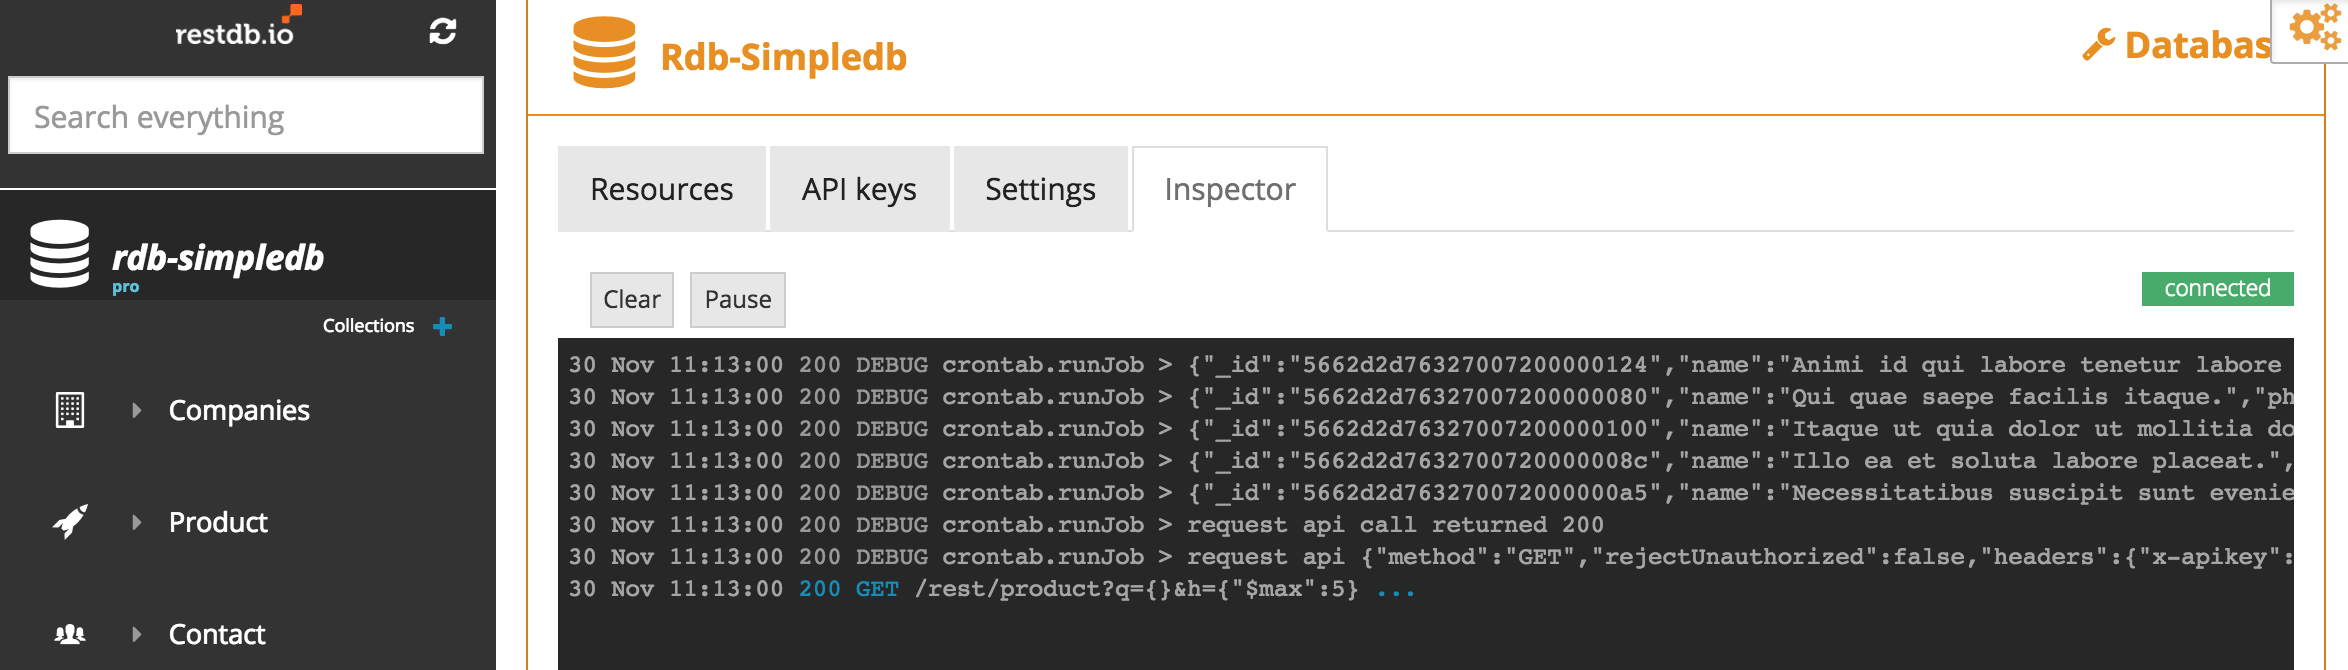
Task: Expand the GET request ellipsis
Action: click(x=1396, y=591)
